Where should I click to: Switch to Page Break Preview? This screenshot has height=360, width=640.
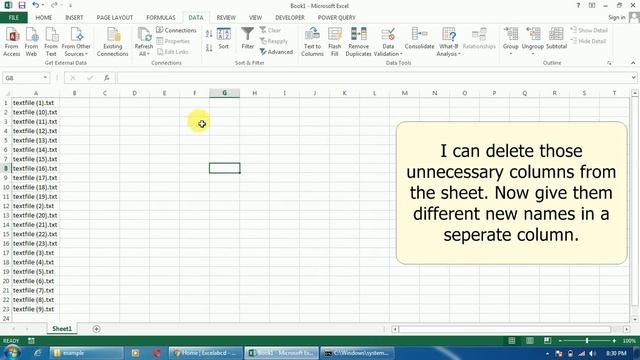pyautogui.click(x=547, y=340)
